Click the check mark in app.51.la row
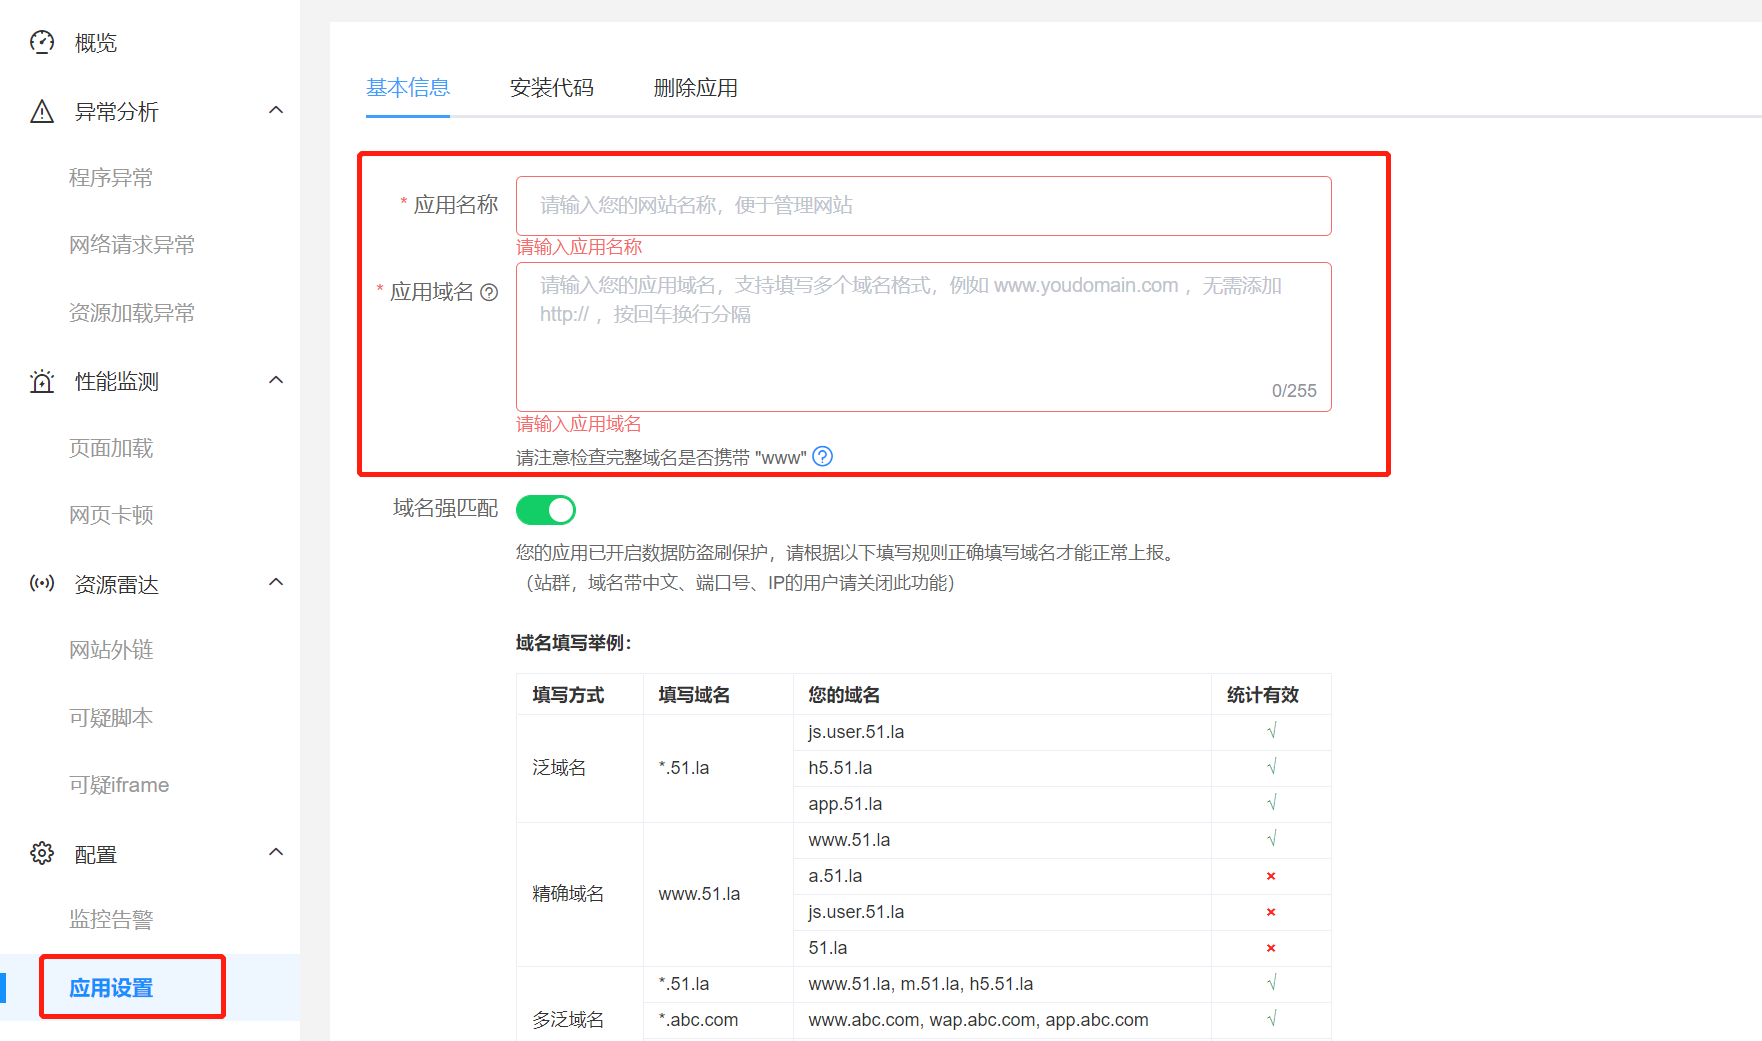 (x=1271, y=803)
